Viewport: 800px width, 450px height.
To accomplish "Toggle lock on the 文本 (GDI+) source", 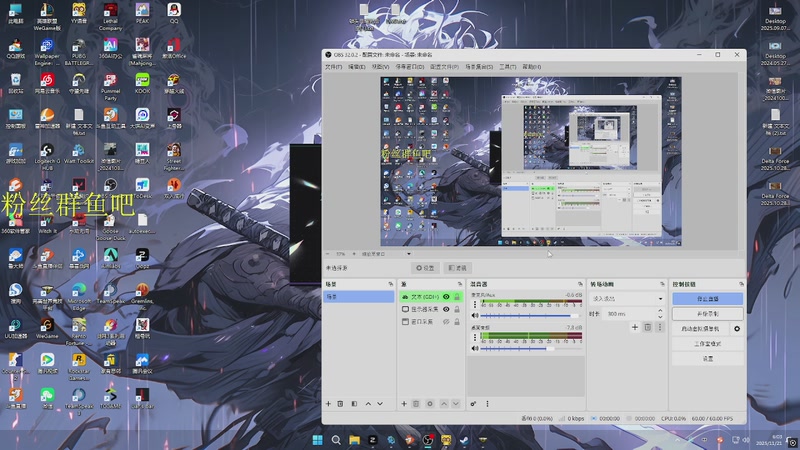I will click(457, 296).
